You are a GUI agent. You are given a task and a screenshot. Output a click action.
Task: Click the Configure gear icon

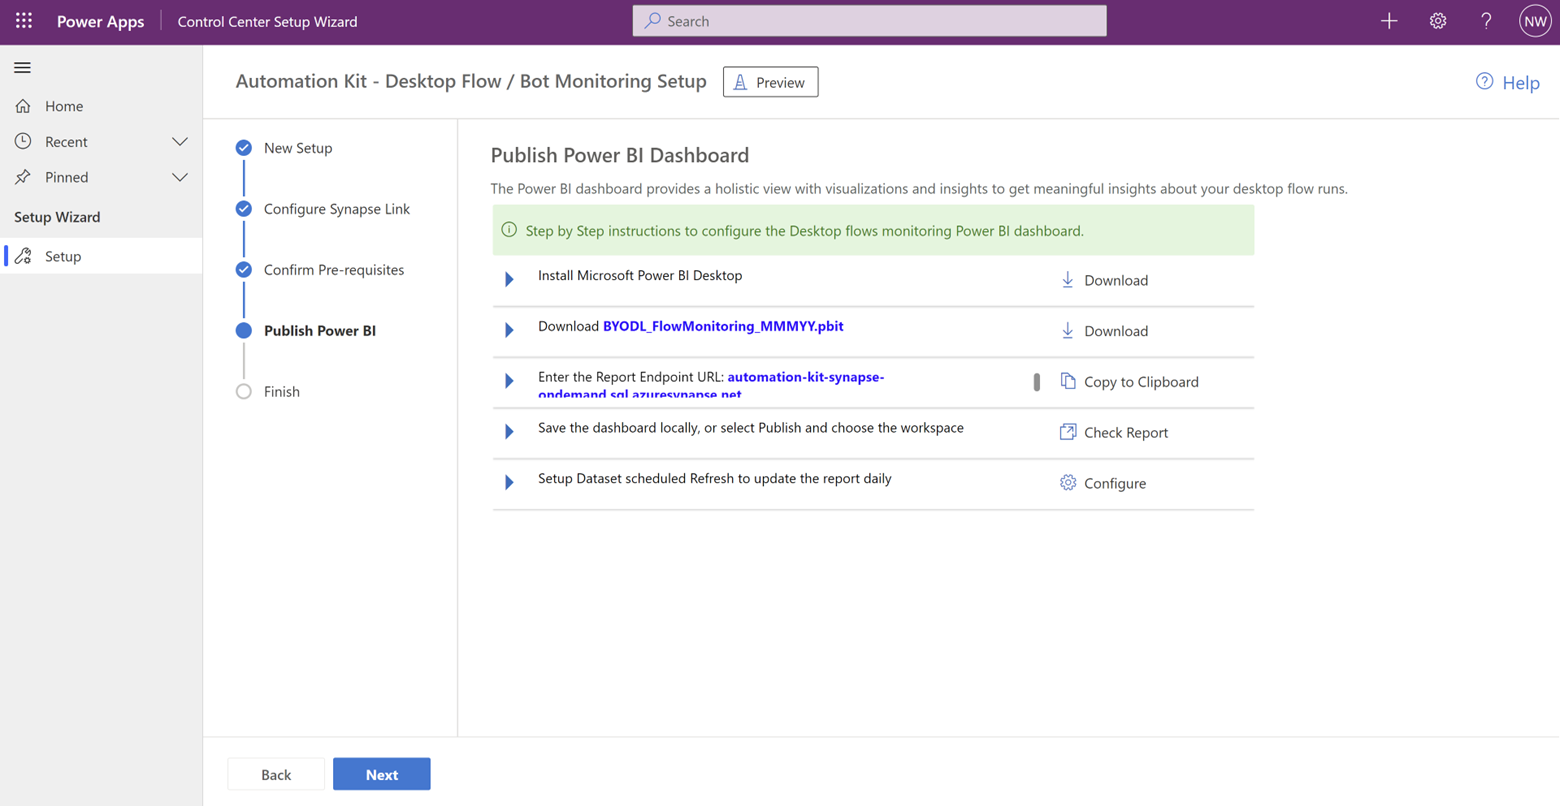(x=1067, y=483)
